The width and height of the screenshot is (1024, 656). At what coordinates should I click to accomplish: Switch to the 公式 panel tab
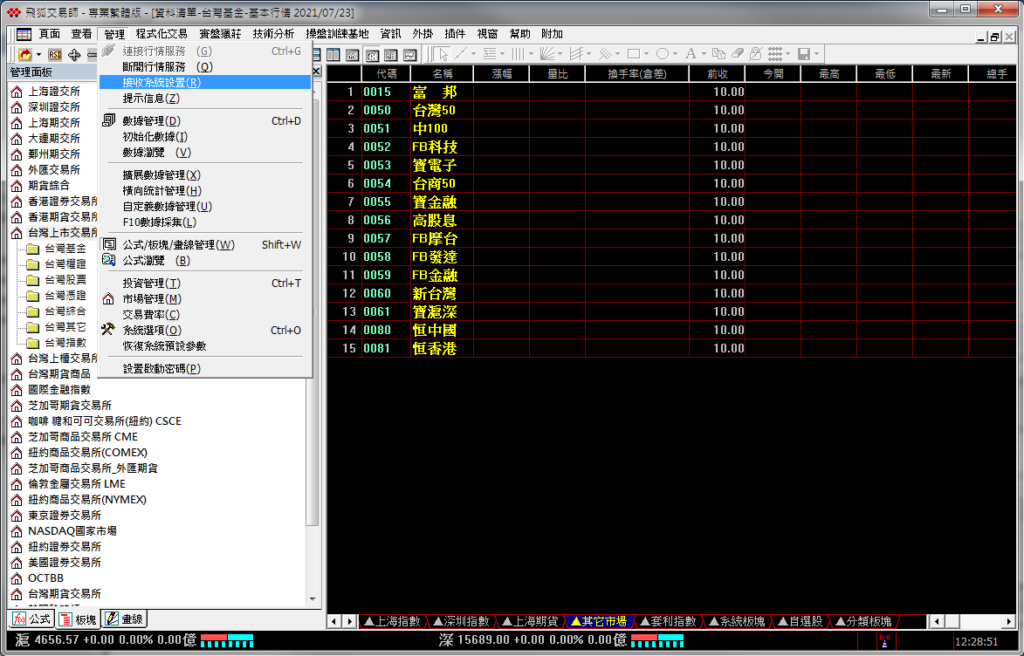point(31,619)
